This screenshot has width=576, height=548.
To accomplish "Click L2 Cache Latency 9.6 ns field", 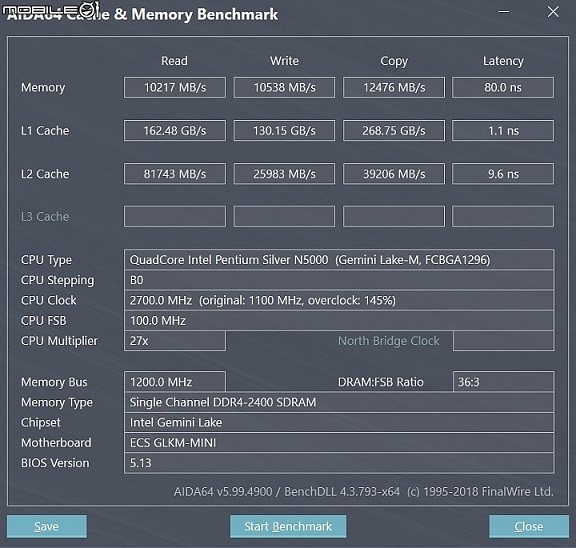I will coord(503,174).
